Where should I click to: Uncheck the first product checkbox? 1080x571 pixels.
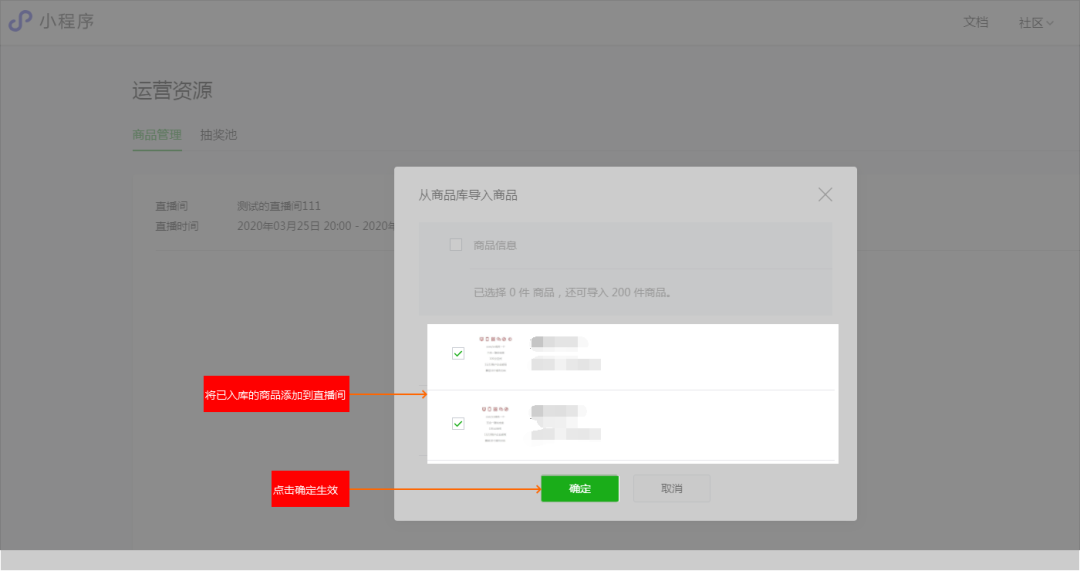tap(458, 353)
